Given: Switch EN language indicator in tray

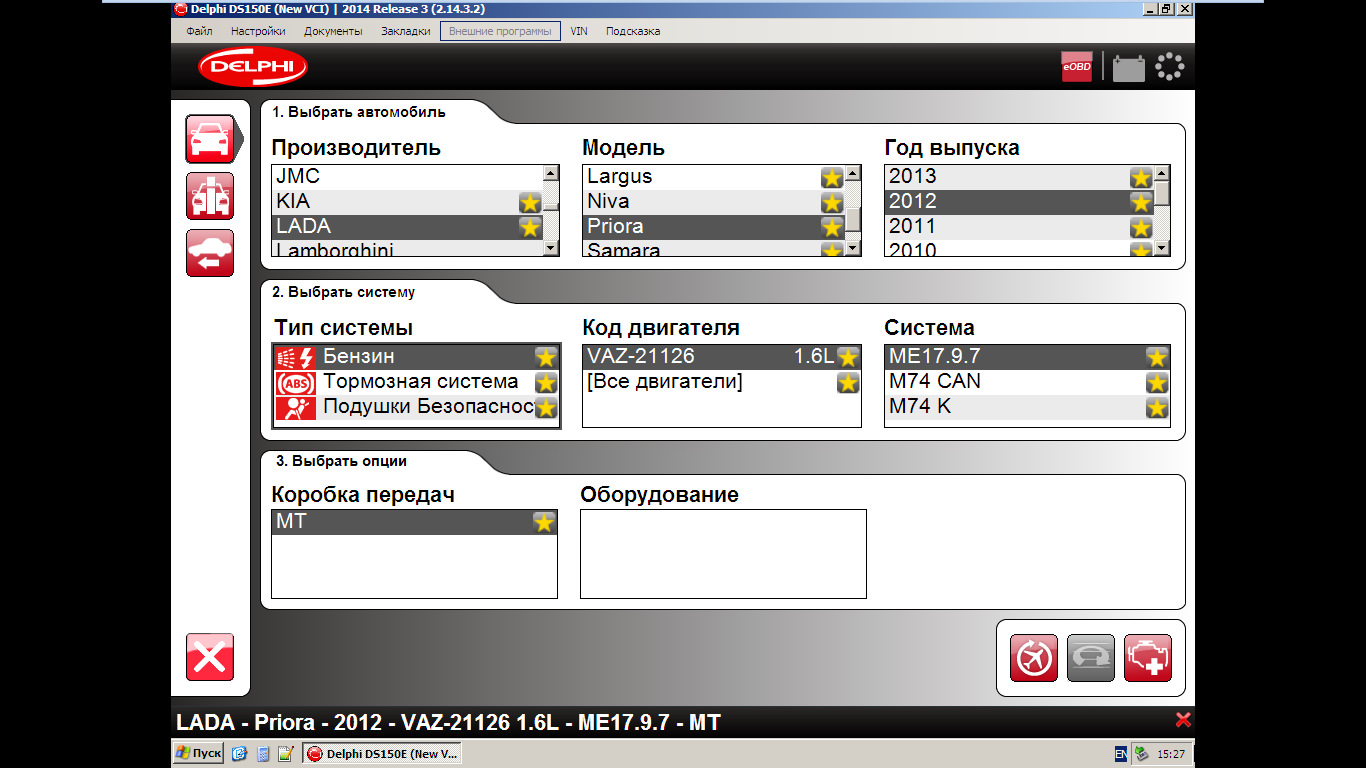Looking at the screenshot, I should click(x=1121, y=754).
